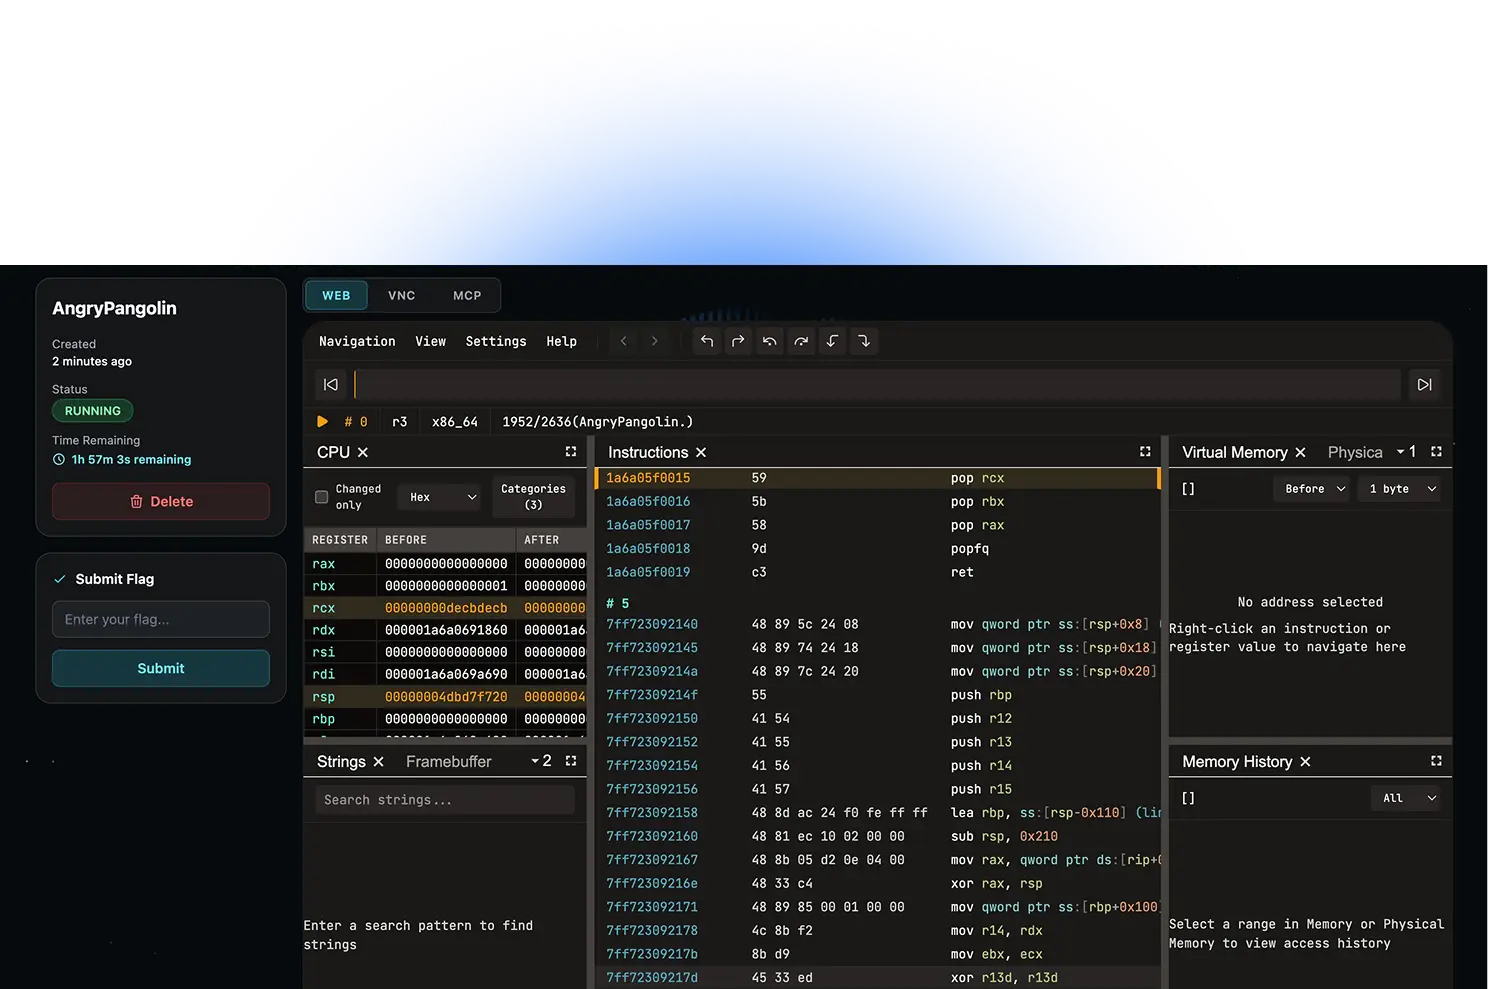
Task: Click the curved undo-style step icon
Action: (x=769, y=341)
